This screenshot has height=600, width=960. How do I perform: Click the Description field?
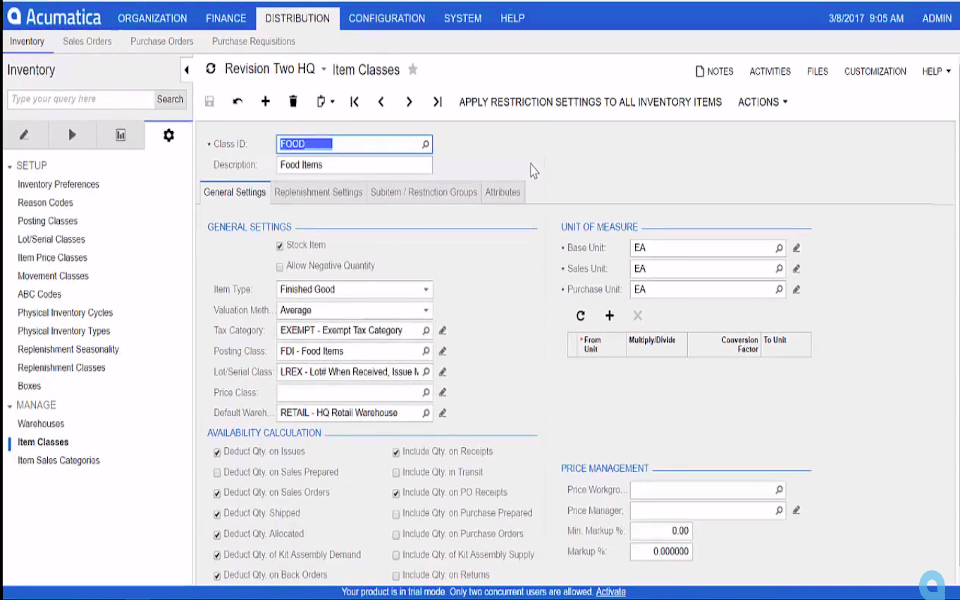click(354, 165)
